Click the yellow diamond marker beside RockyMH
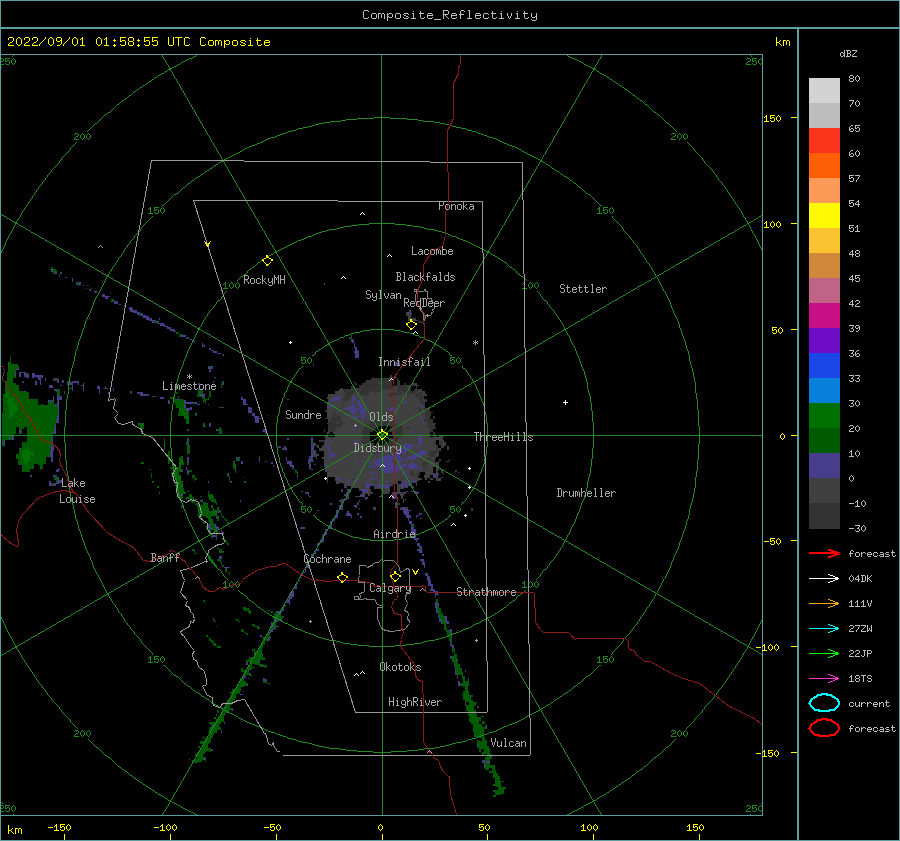This screenshot has height=841, width=900. (267, 261)
